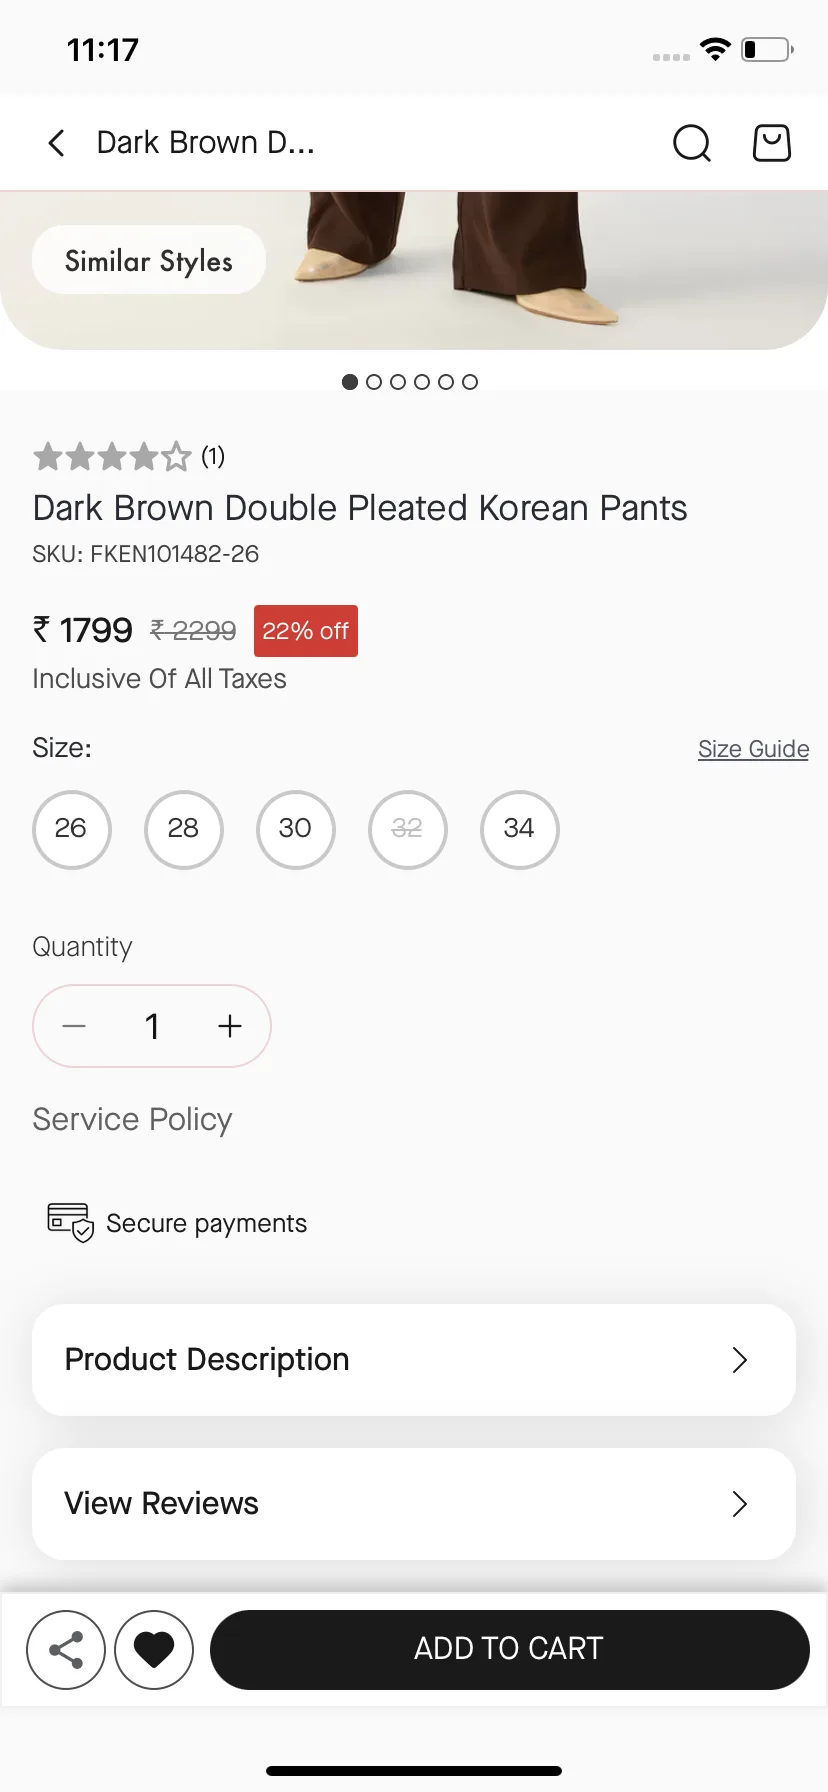Decrease quantity with minus icon
Screen dimensions: 828x1792
[x=74, y=1026]
